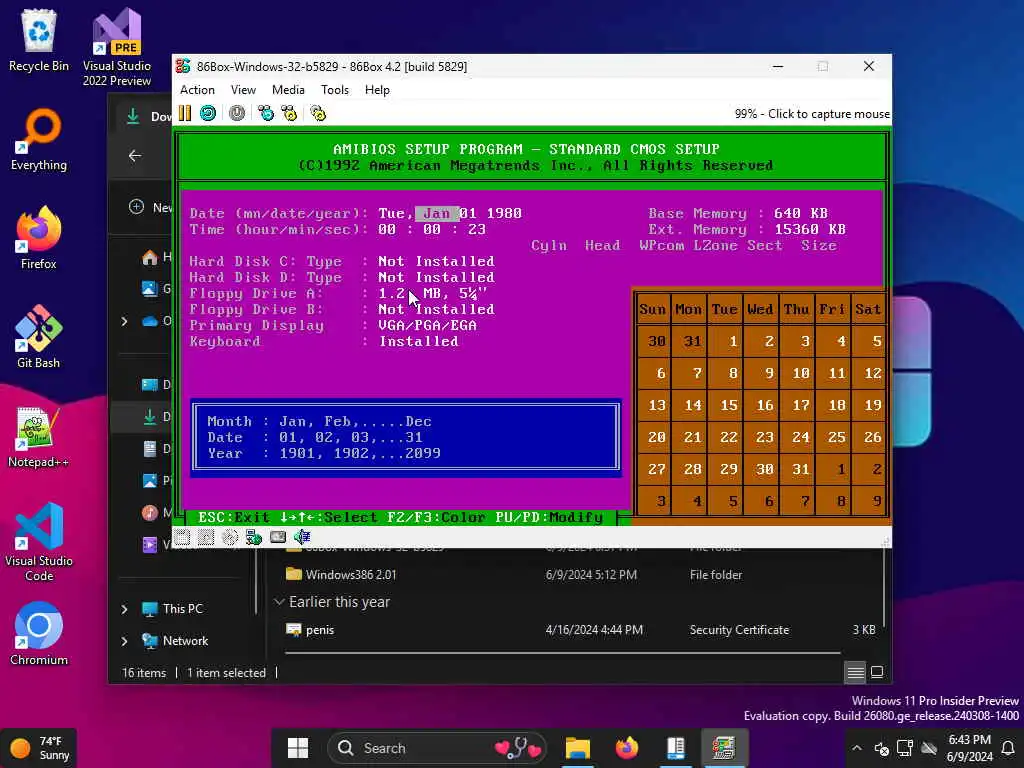This screenshot has height=768, width=1024.
Task: Select the Visual Studio 2022 Preview shortcut
Action: click(116, 47)
